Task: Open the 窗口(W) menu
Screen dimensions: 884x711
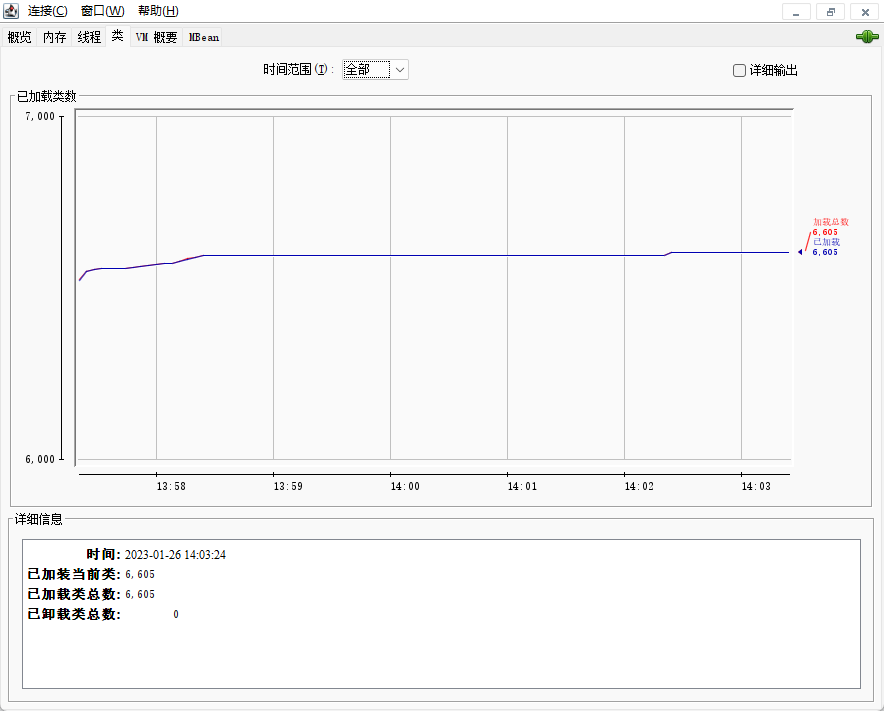Action: coord(103,11)
